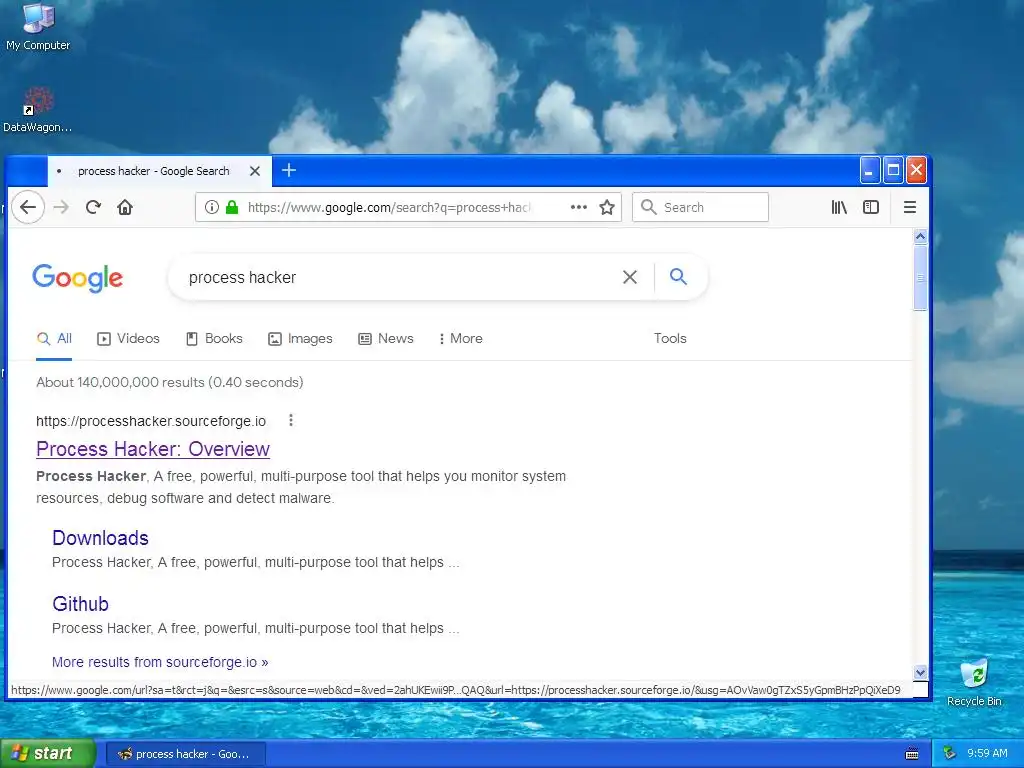Open My Computer desktop icon
Screen dimensions: 1024x768
(x=38, y=27)
